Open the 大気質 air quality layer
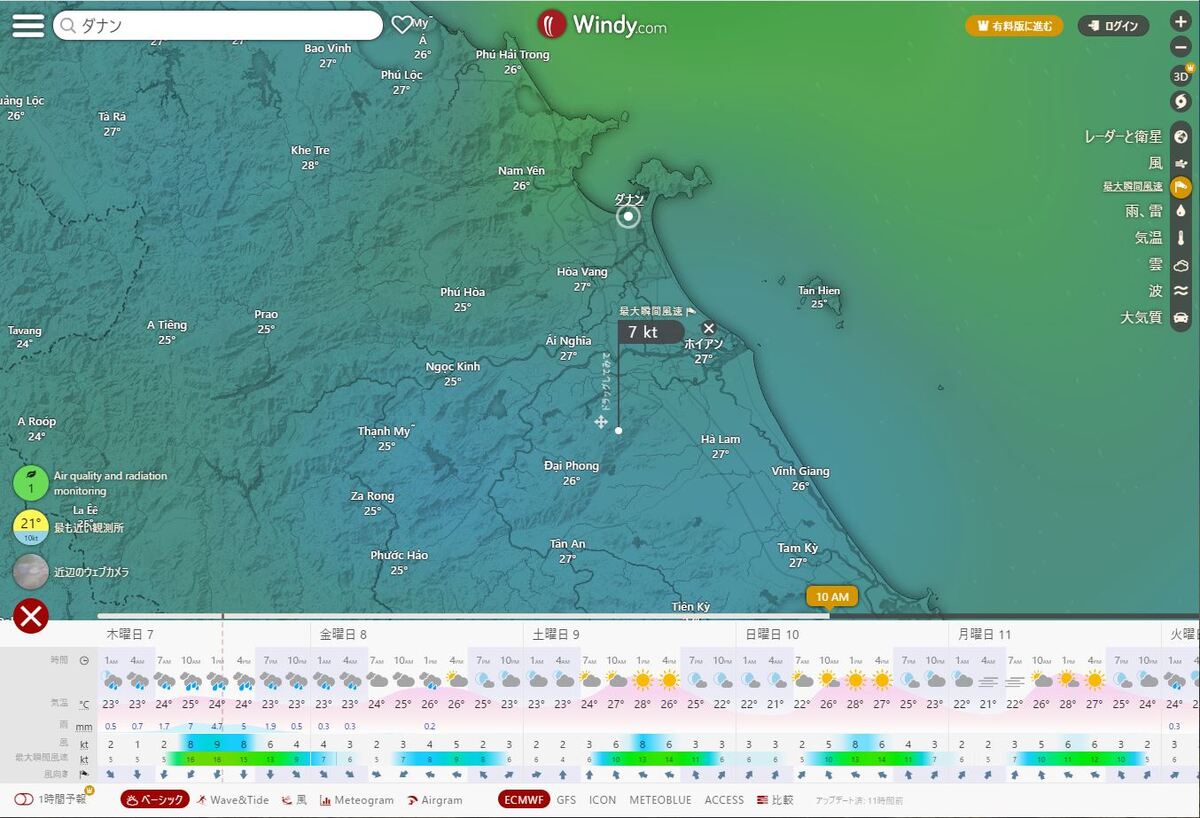This screenshot has width=1200, height=818. pos(1180,318)
